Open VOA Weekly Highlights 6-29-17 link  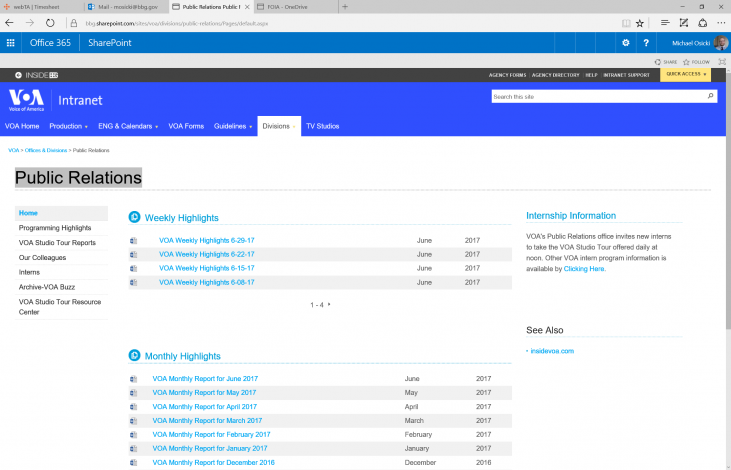click(206, 240)
